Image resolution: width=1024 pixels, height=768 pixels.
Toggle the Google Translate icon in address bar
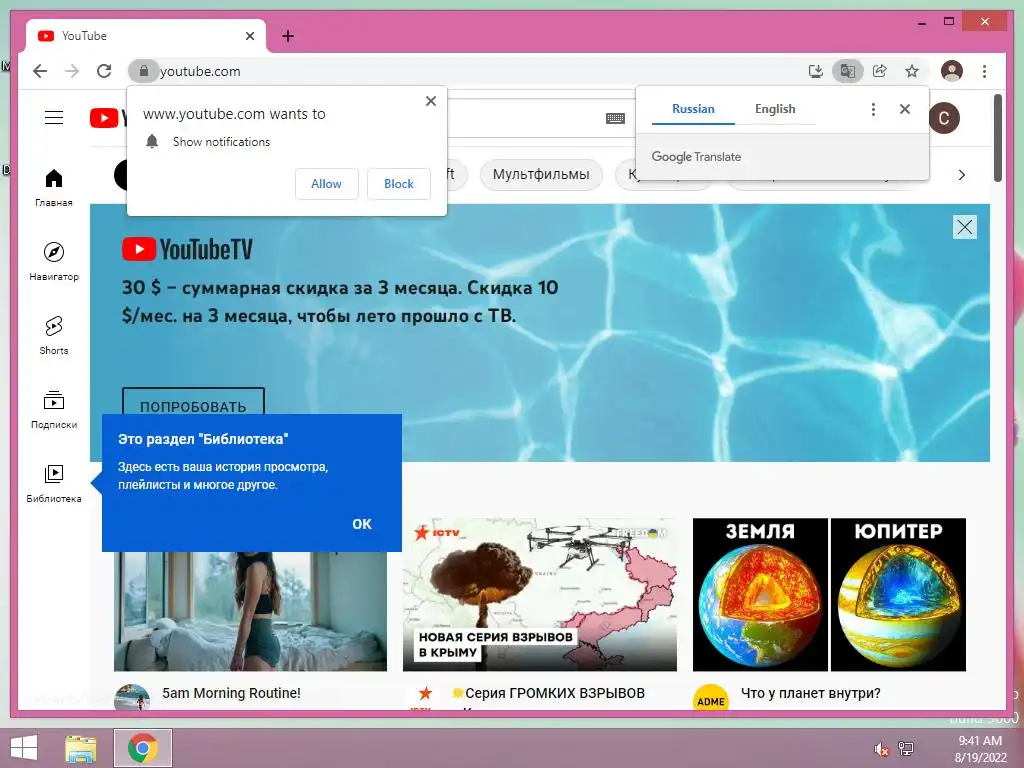click(x=848, y=71)
